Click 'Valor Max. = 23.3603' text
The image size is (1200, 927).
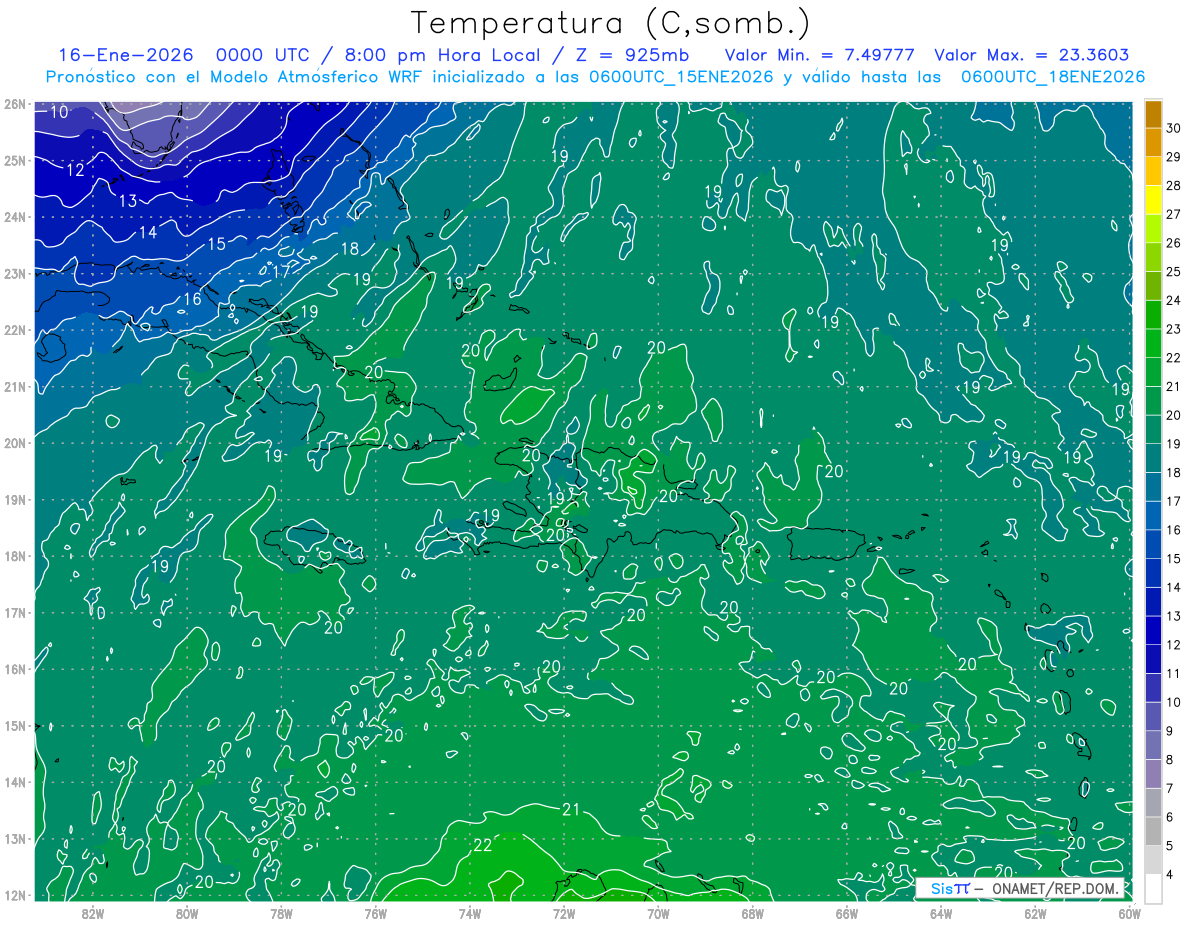(x=1031, y=55)
